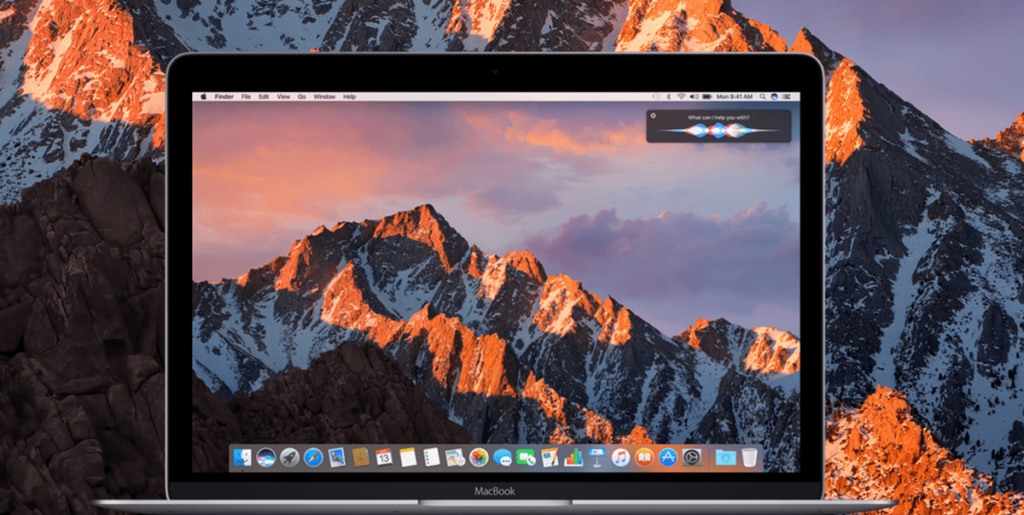Open the Edit menu

click(x=264, y=97)
